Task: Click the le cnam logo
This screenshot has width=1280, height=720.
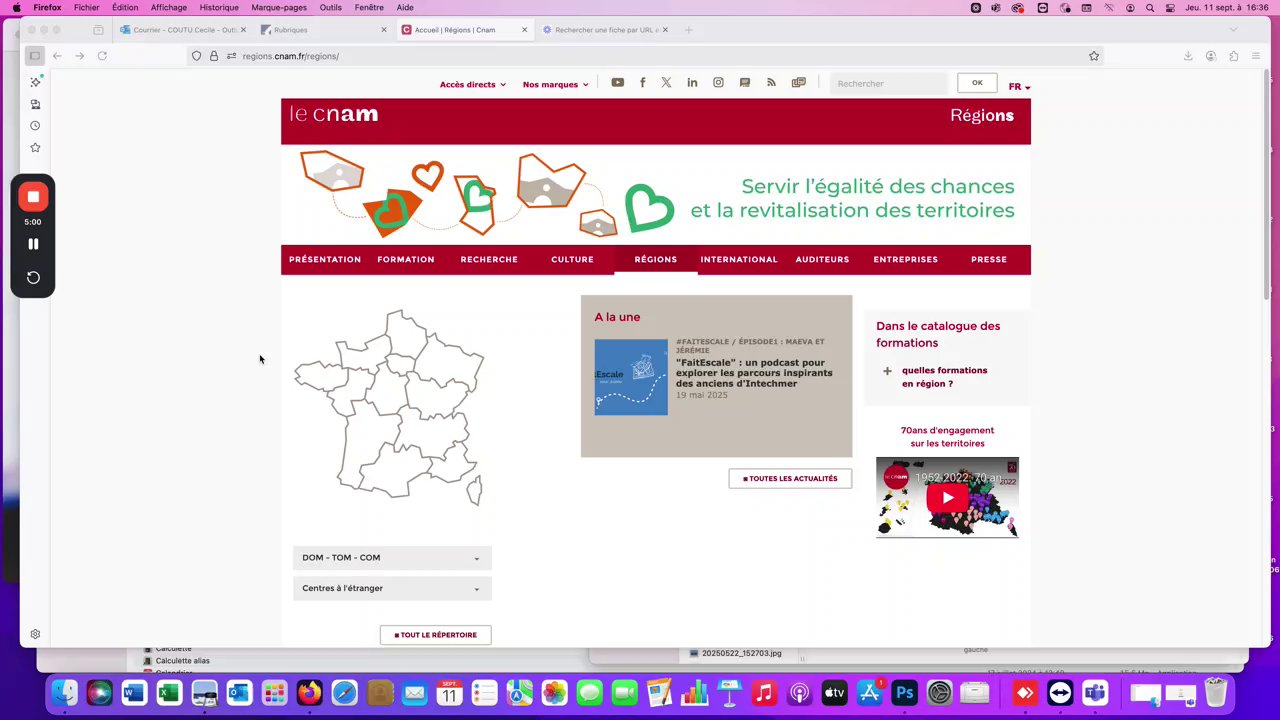Action: pyautogui.click(x=334, y=114)
